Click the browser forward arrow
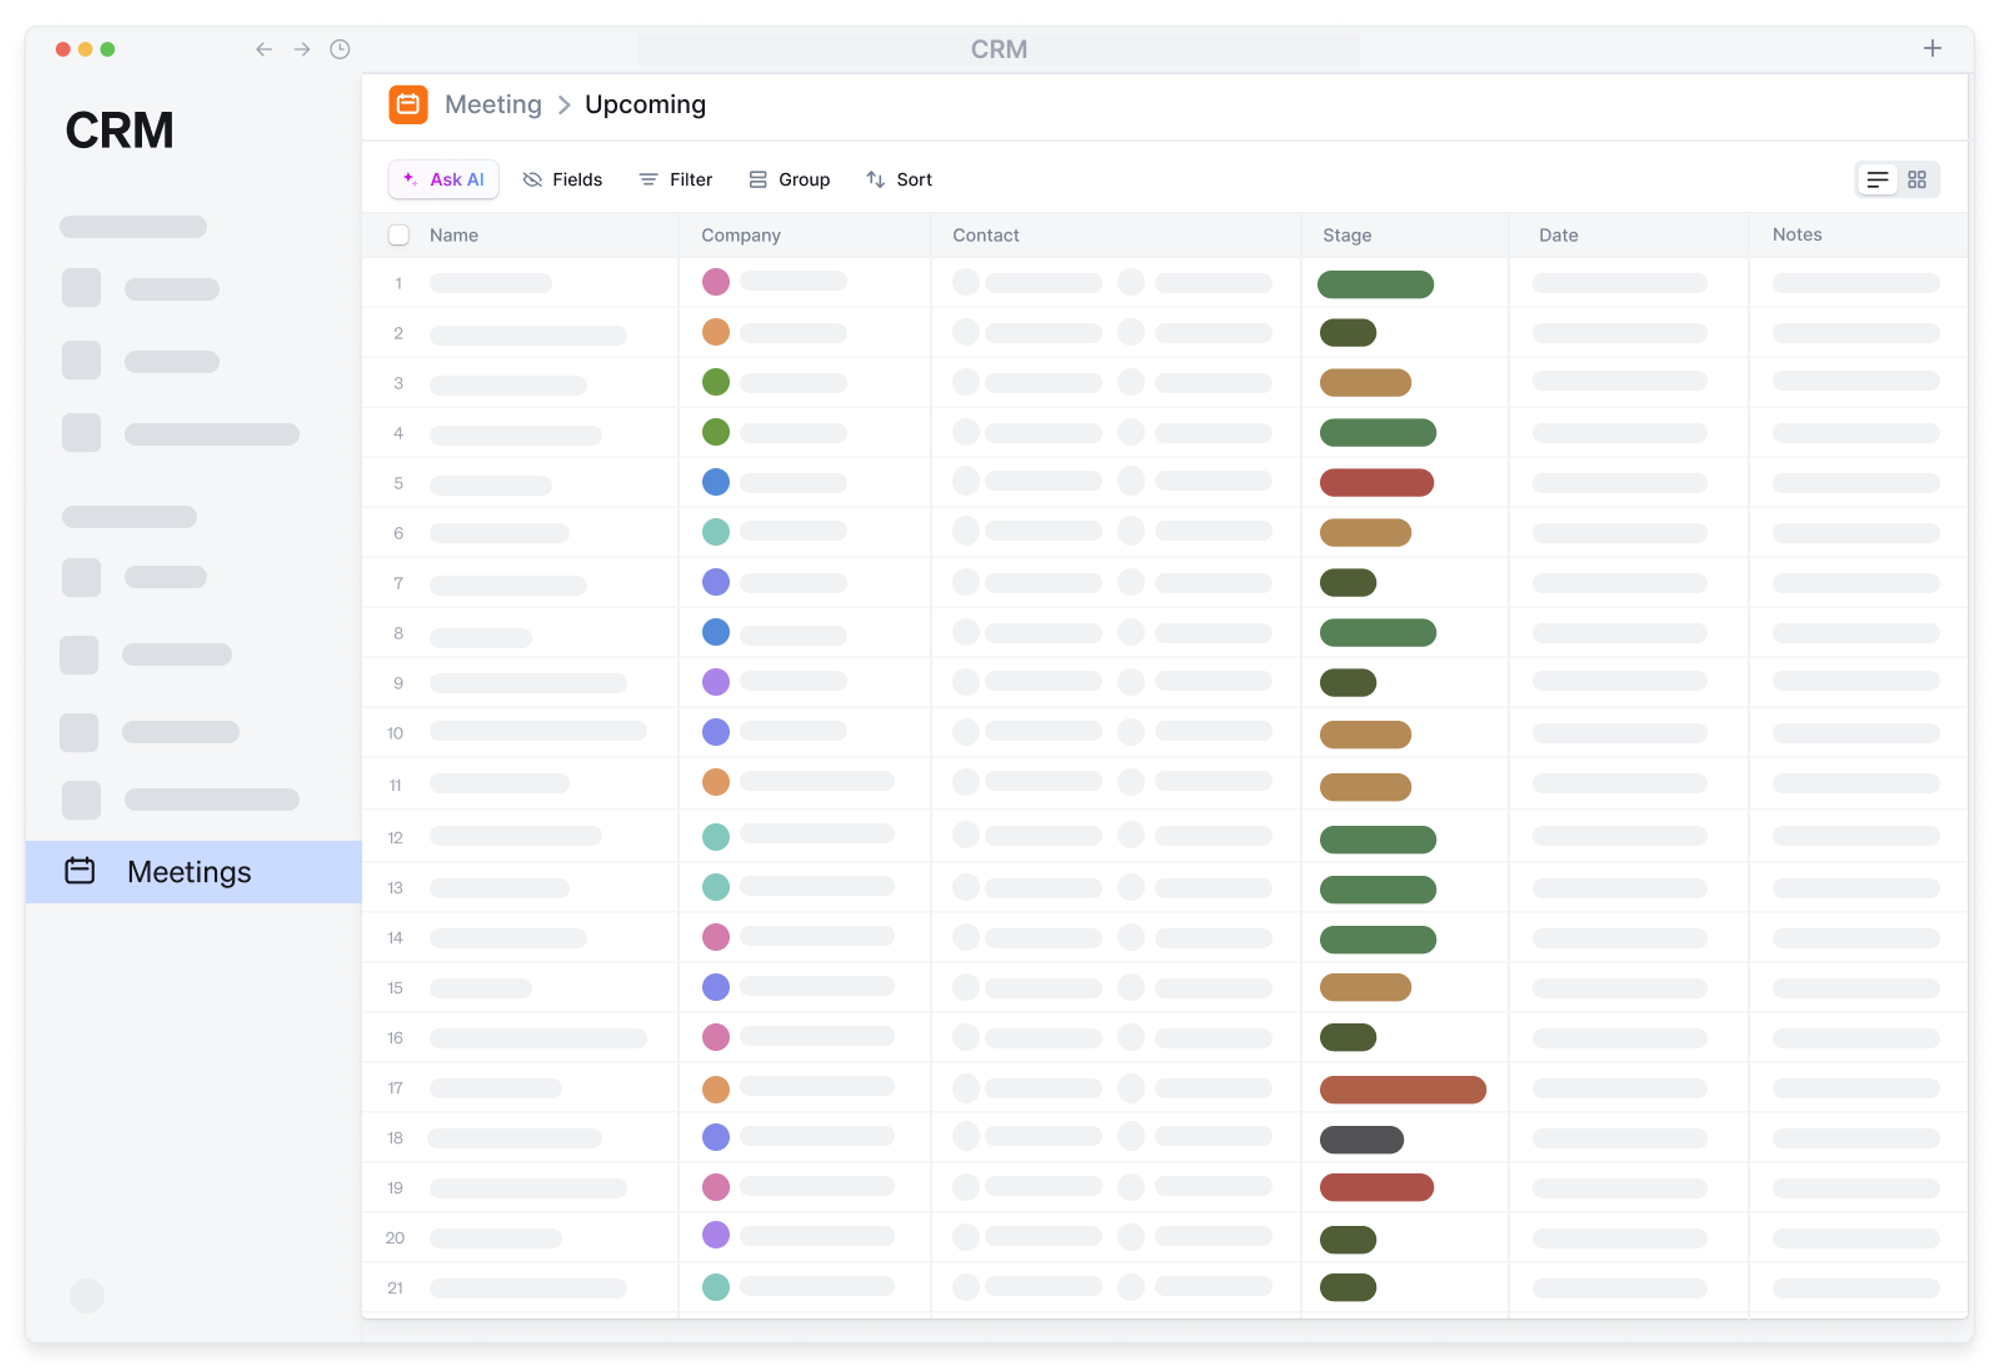The width and height of the screenshot is (2000, 1368). 302,49
